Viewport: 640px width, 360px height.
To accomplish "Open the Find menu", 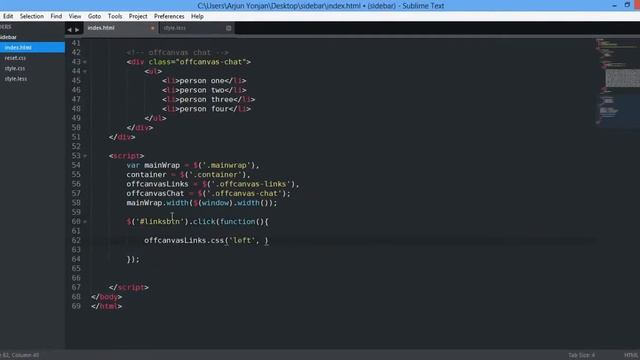I will (56, 16).
